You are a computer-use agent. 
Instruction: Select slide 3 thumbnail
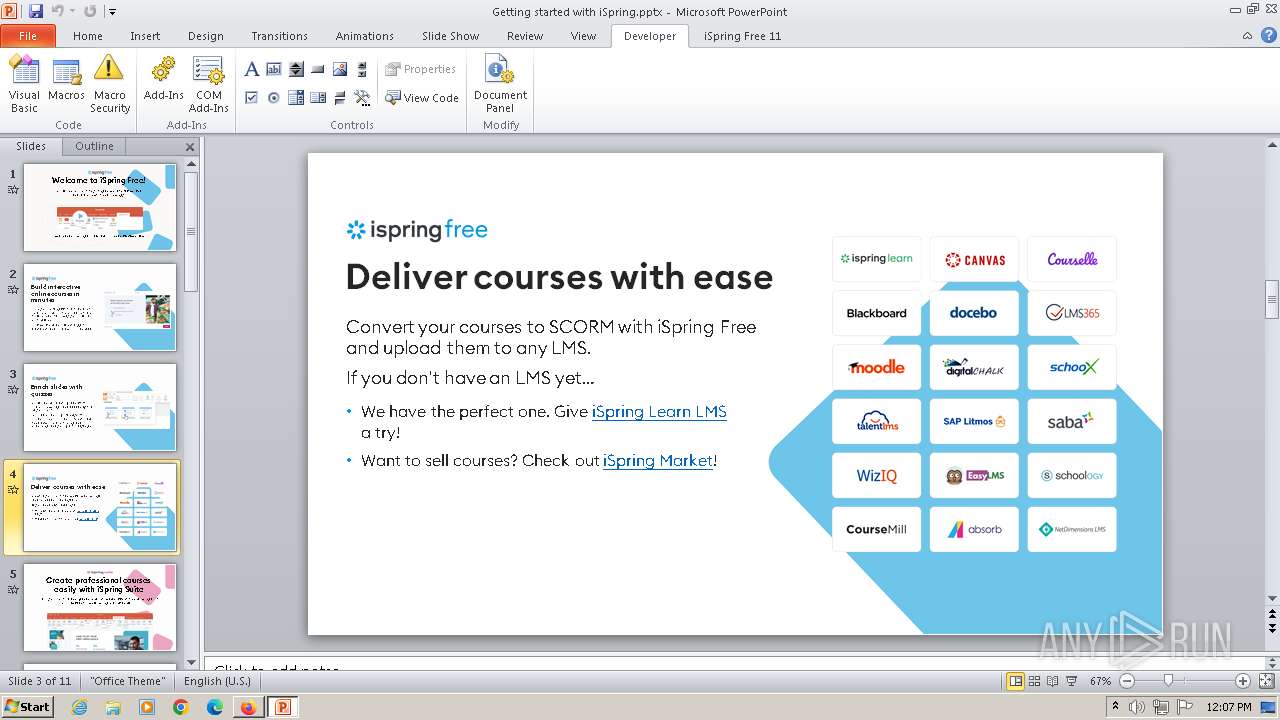[x=100, y=407]
